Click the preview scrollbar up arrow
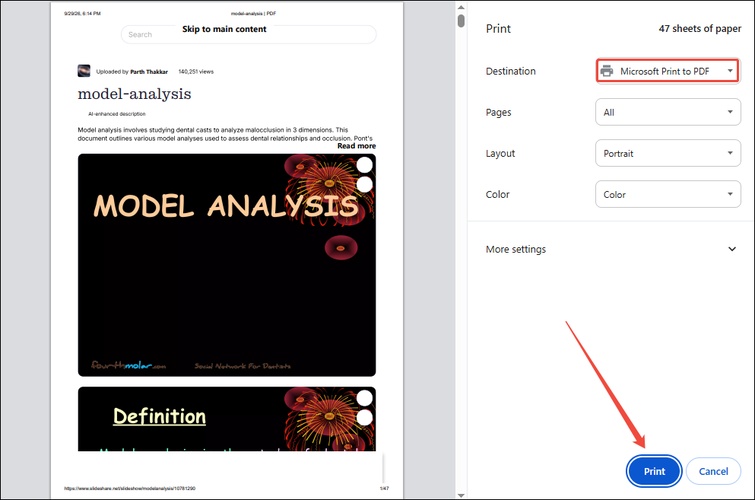This screenshot has height=500, width=755. click(x=461, y=7)
